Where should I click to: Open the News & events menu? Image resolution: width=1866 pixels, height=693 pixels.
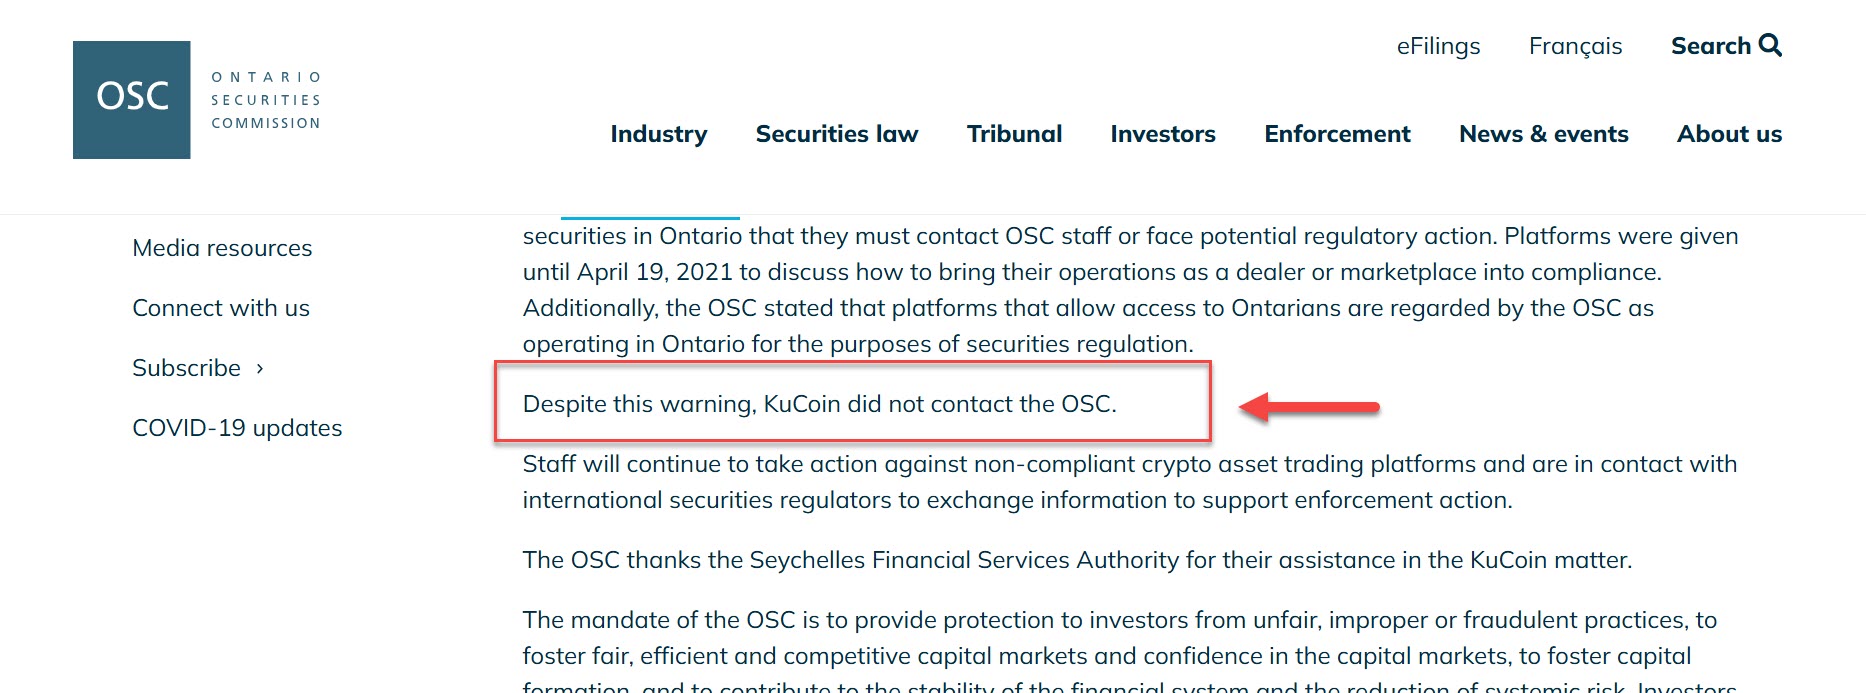pyautogui.click(x=1543, y=134)
